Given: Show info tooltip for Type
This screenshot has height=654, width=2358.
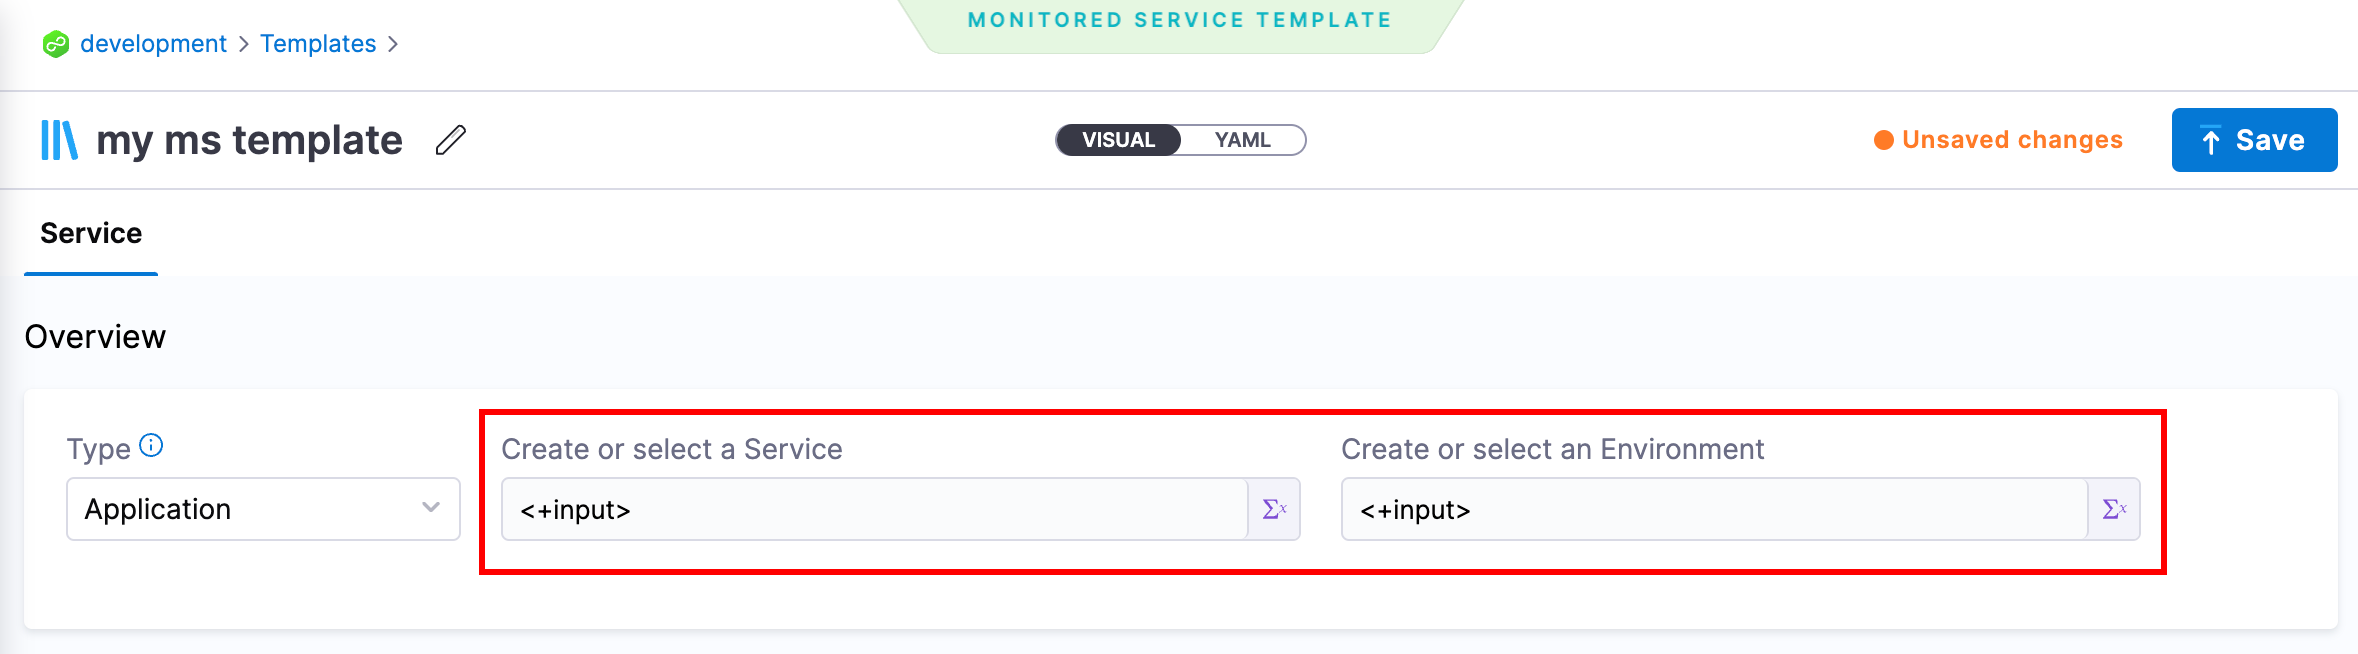Looking at the screenshot, I should point(151,445).
